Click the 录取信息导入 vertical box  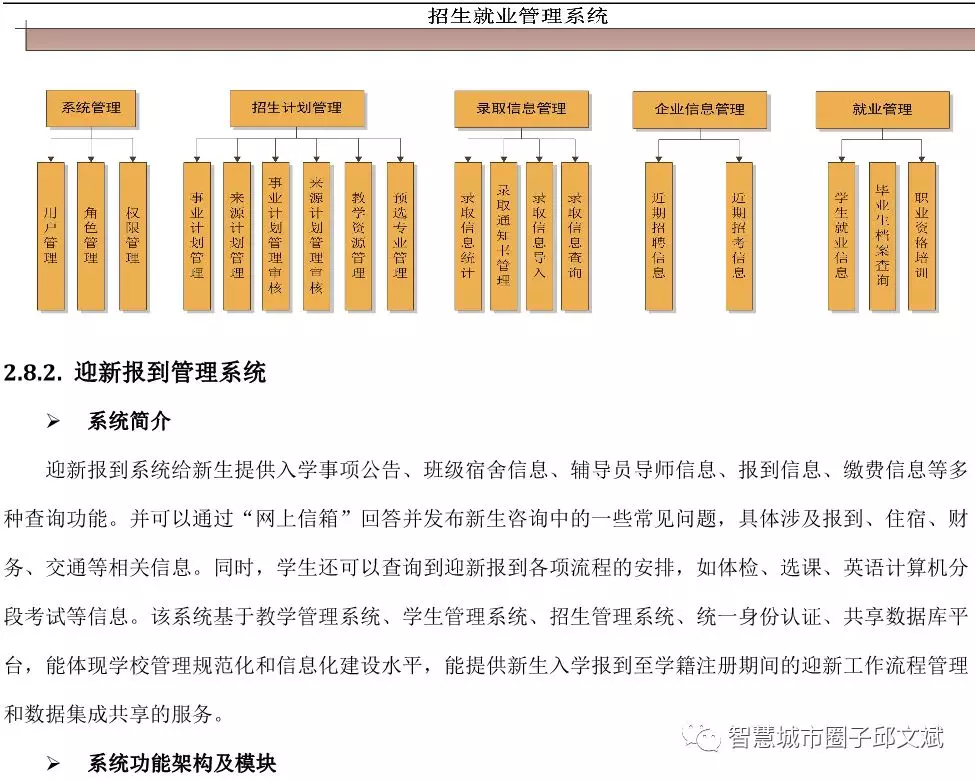click(x=539, y=236)
